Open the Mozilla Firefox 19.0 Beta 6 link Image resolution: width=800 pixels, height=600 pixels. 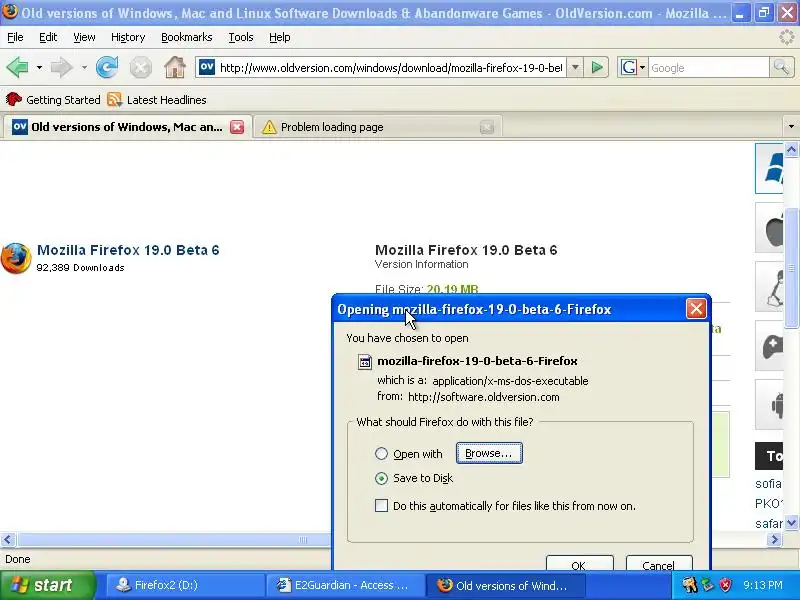coord(128,250)
